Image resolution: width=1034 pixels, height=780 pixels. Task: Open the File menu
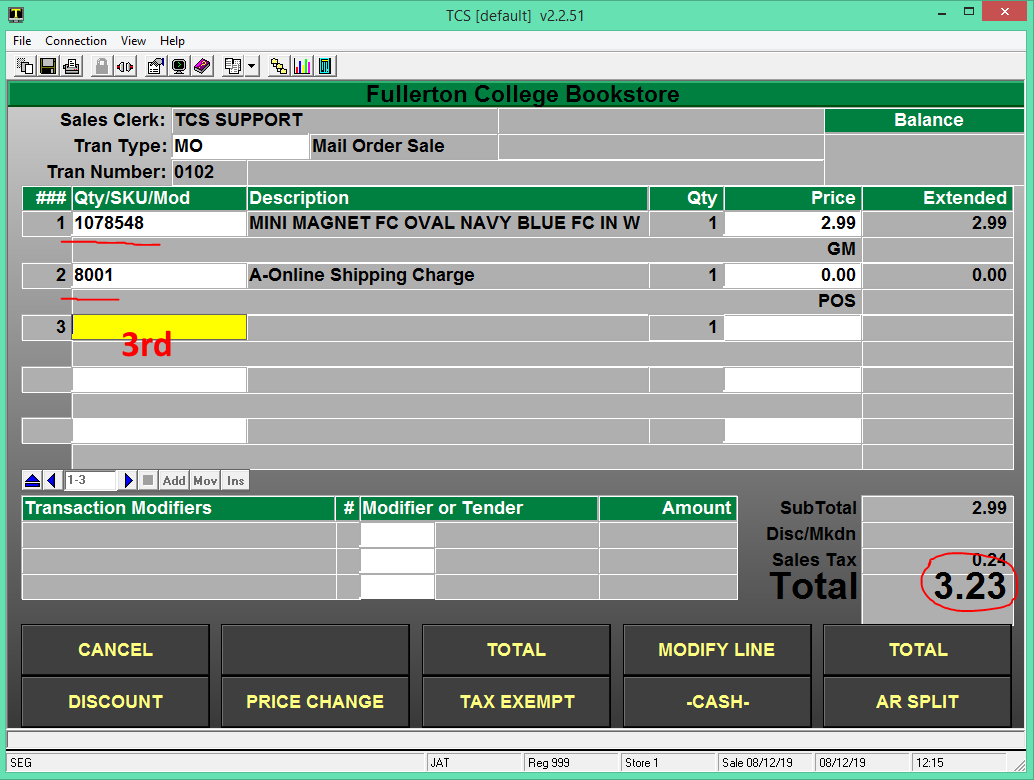click(22, 41)
